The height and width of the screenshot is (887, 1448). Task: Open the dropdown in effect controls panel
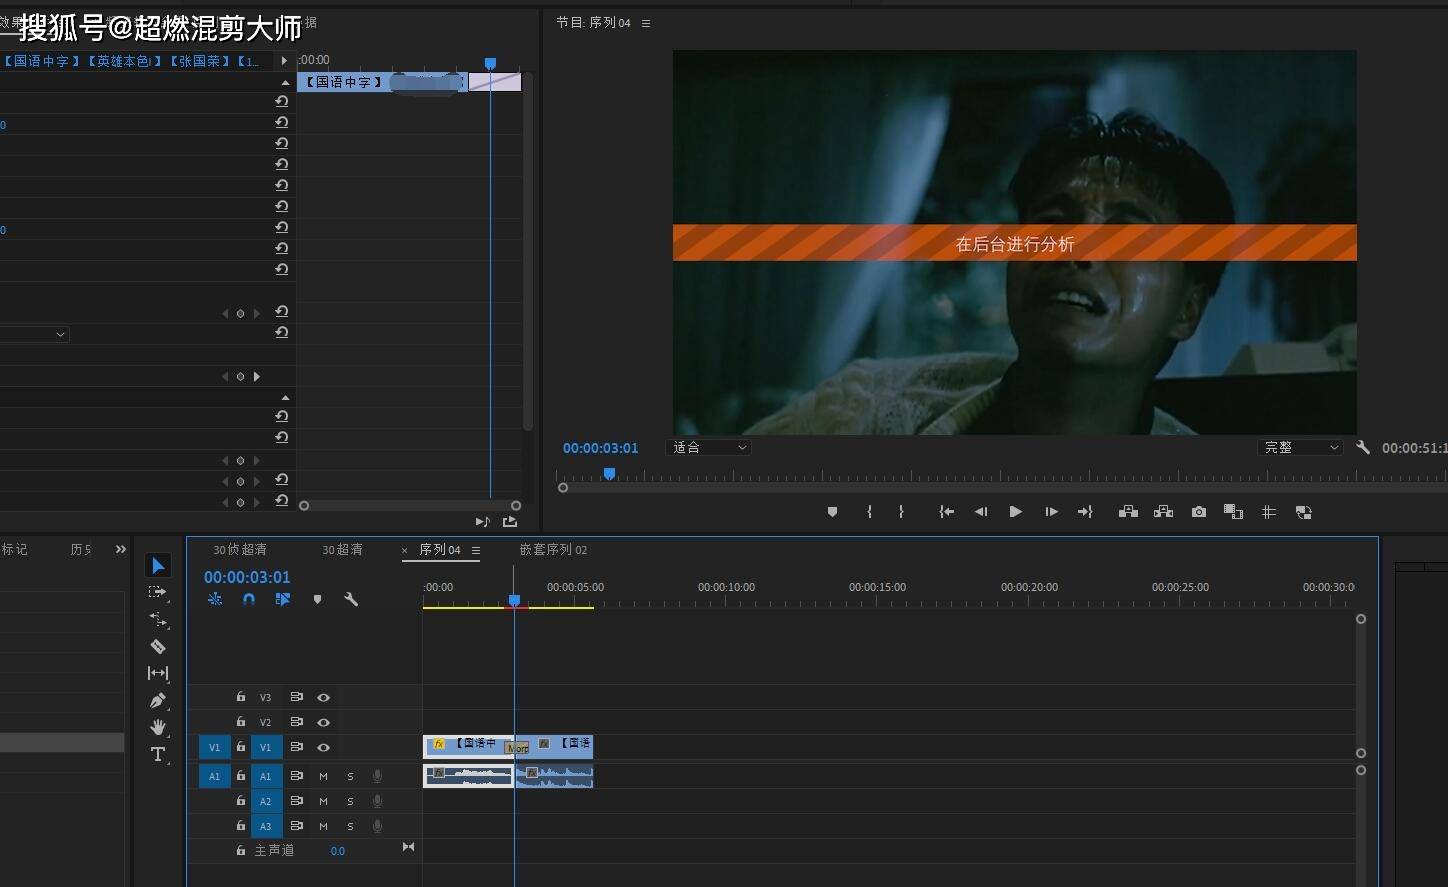(x=34, y=334)
